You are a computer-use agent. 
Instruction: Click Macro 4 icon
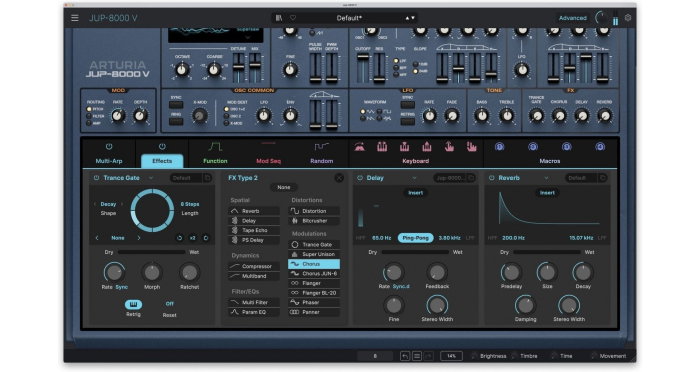tap(600, 146)
